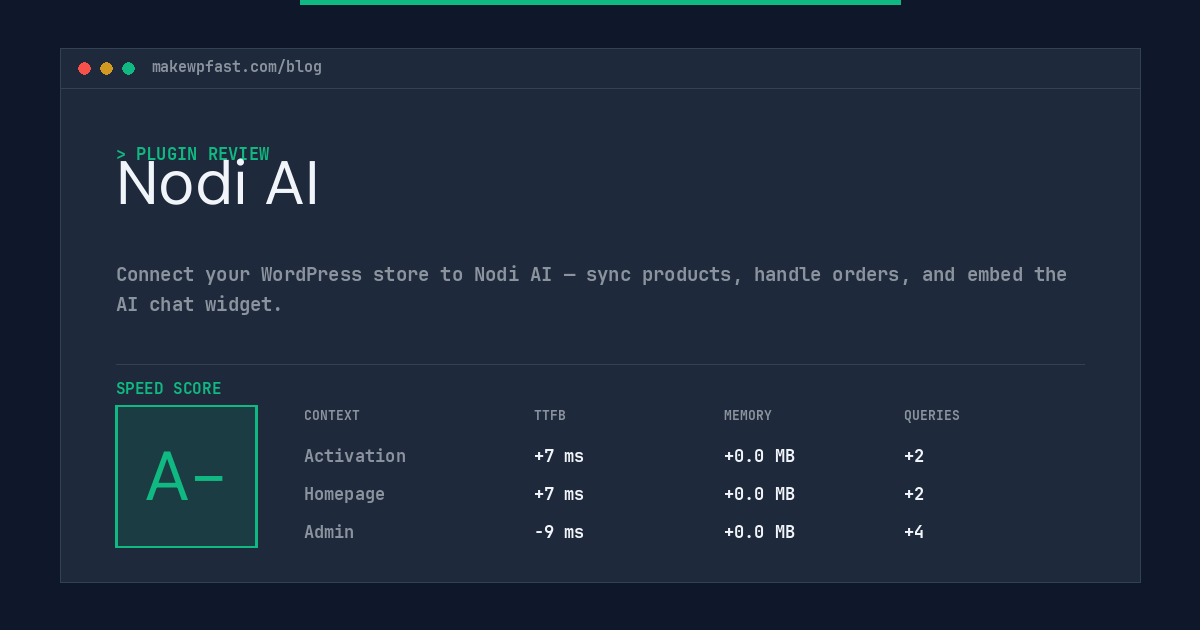Click the 'MEMORY' column header

(748, 416)
